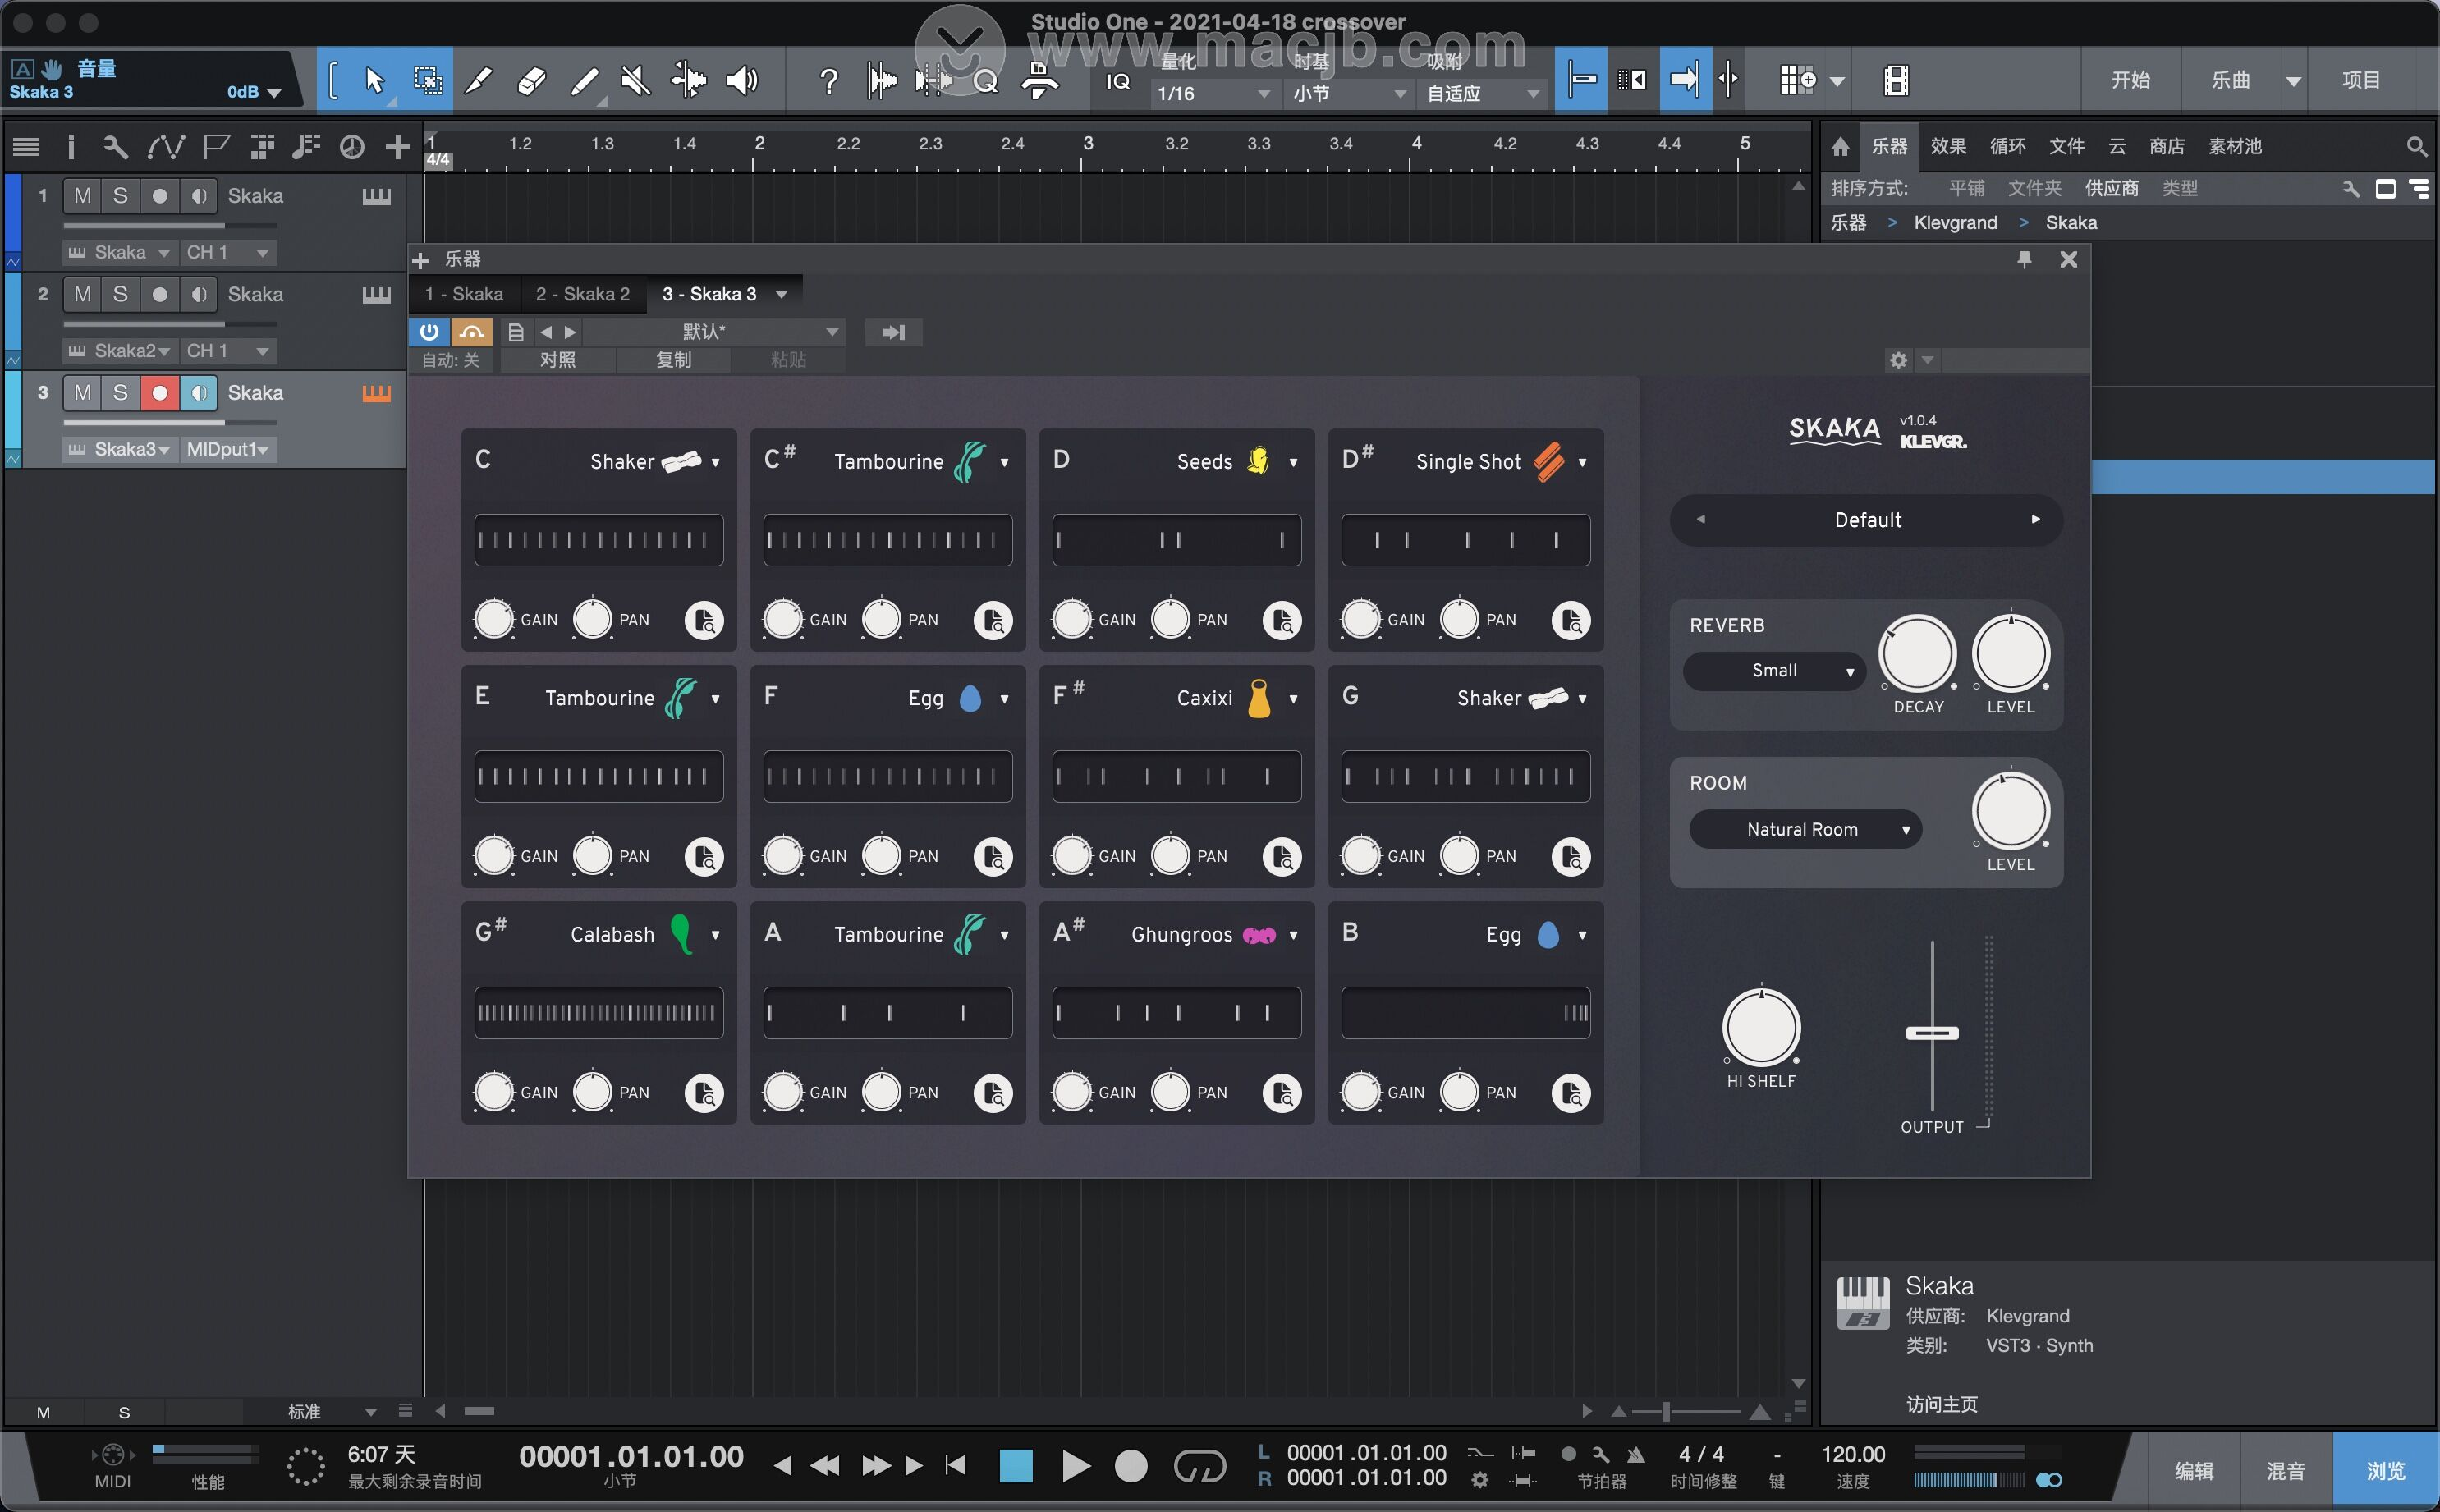The height and width of the screenshot is (1512, 2440).
Task: Open the 循环 browser tab
Action: click(x=2008, y=147)
